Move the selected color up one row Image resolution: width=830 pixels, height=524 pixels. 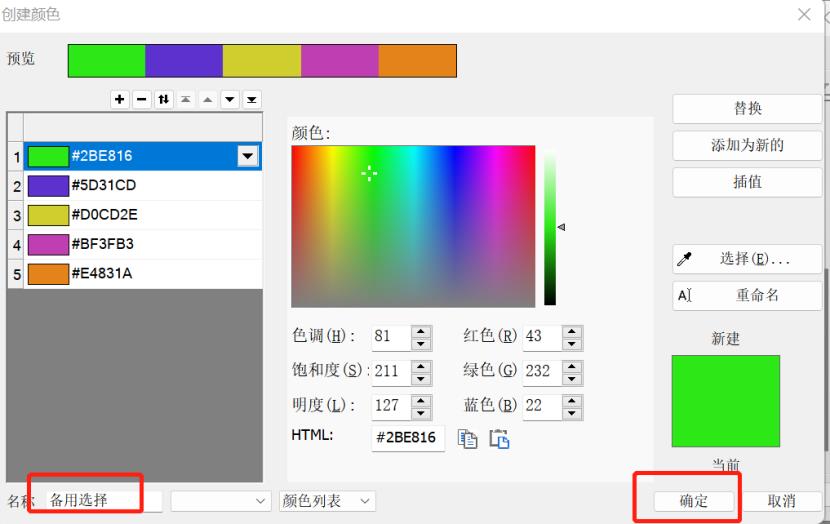(x=208, y=99)
